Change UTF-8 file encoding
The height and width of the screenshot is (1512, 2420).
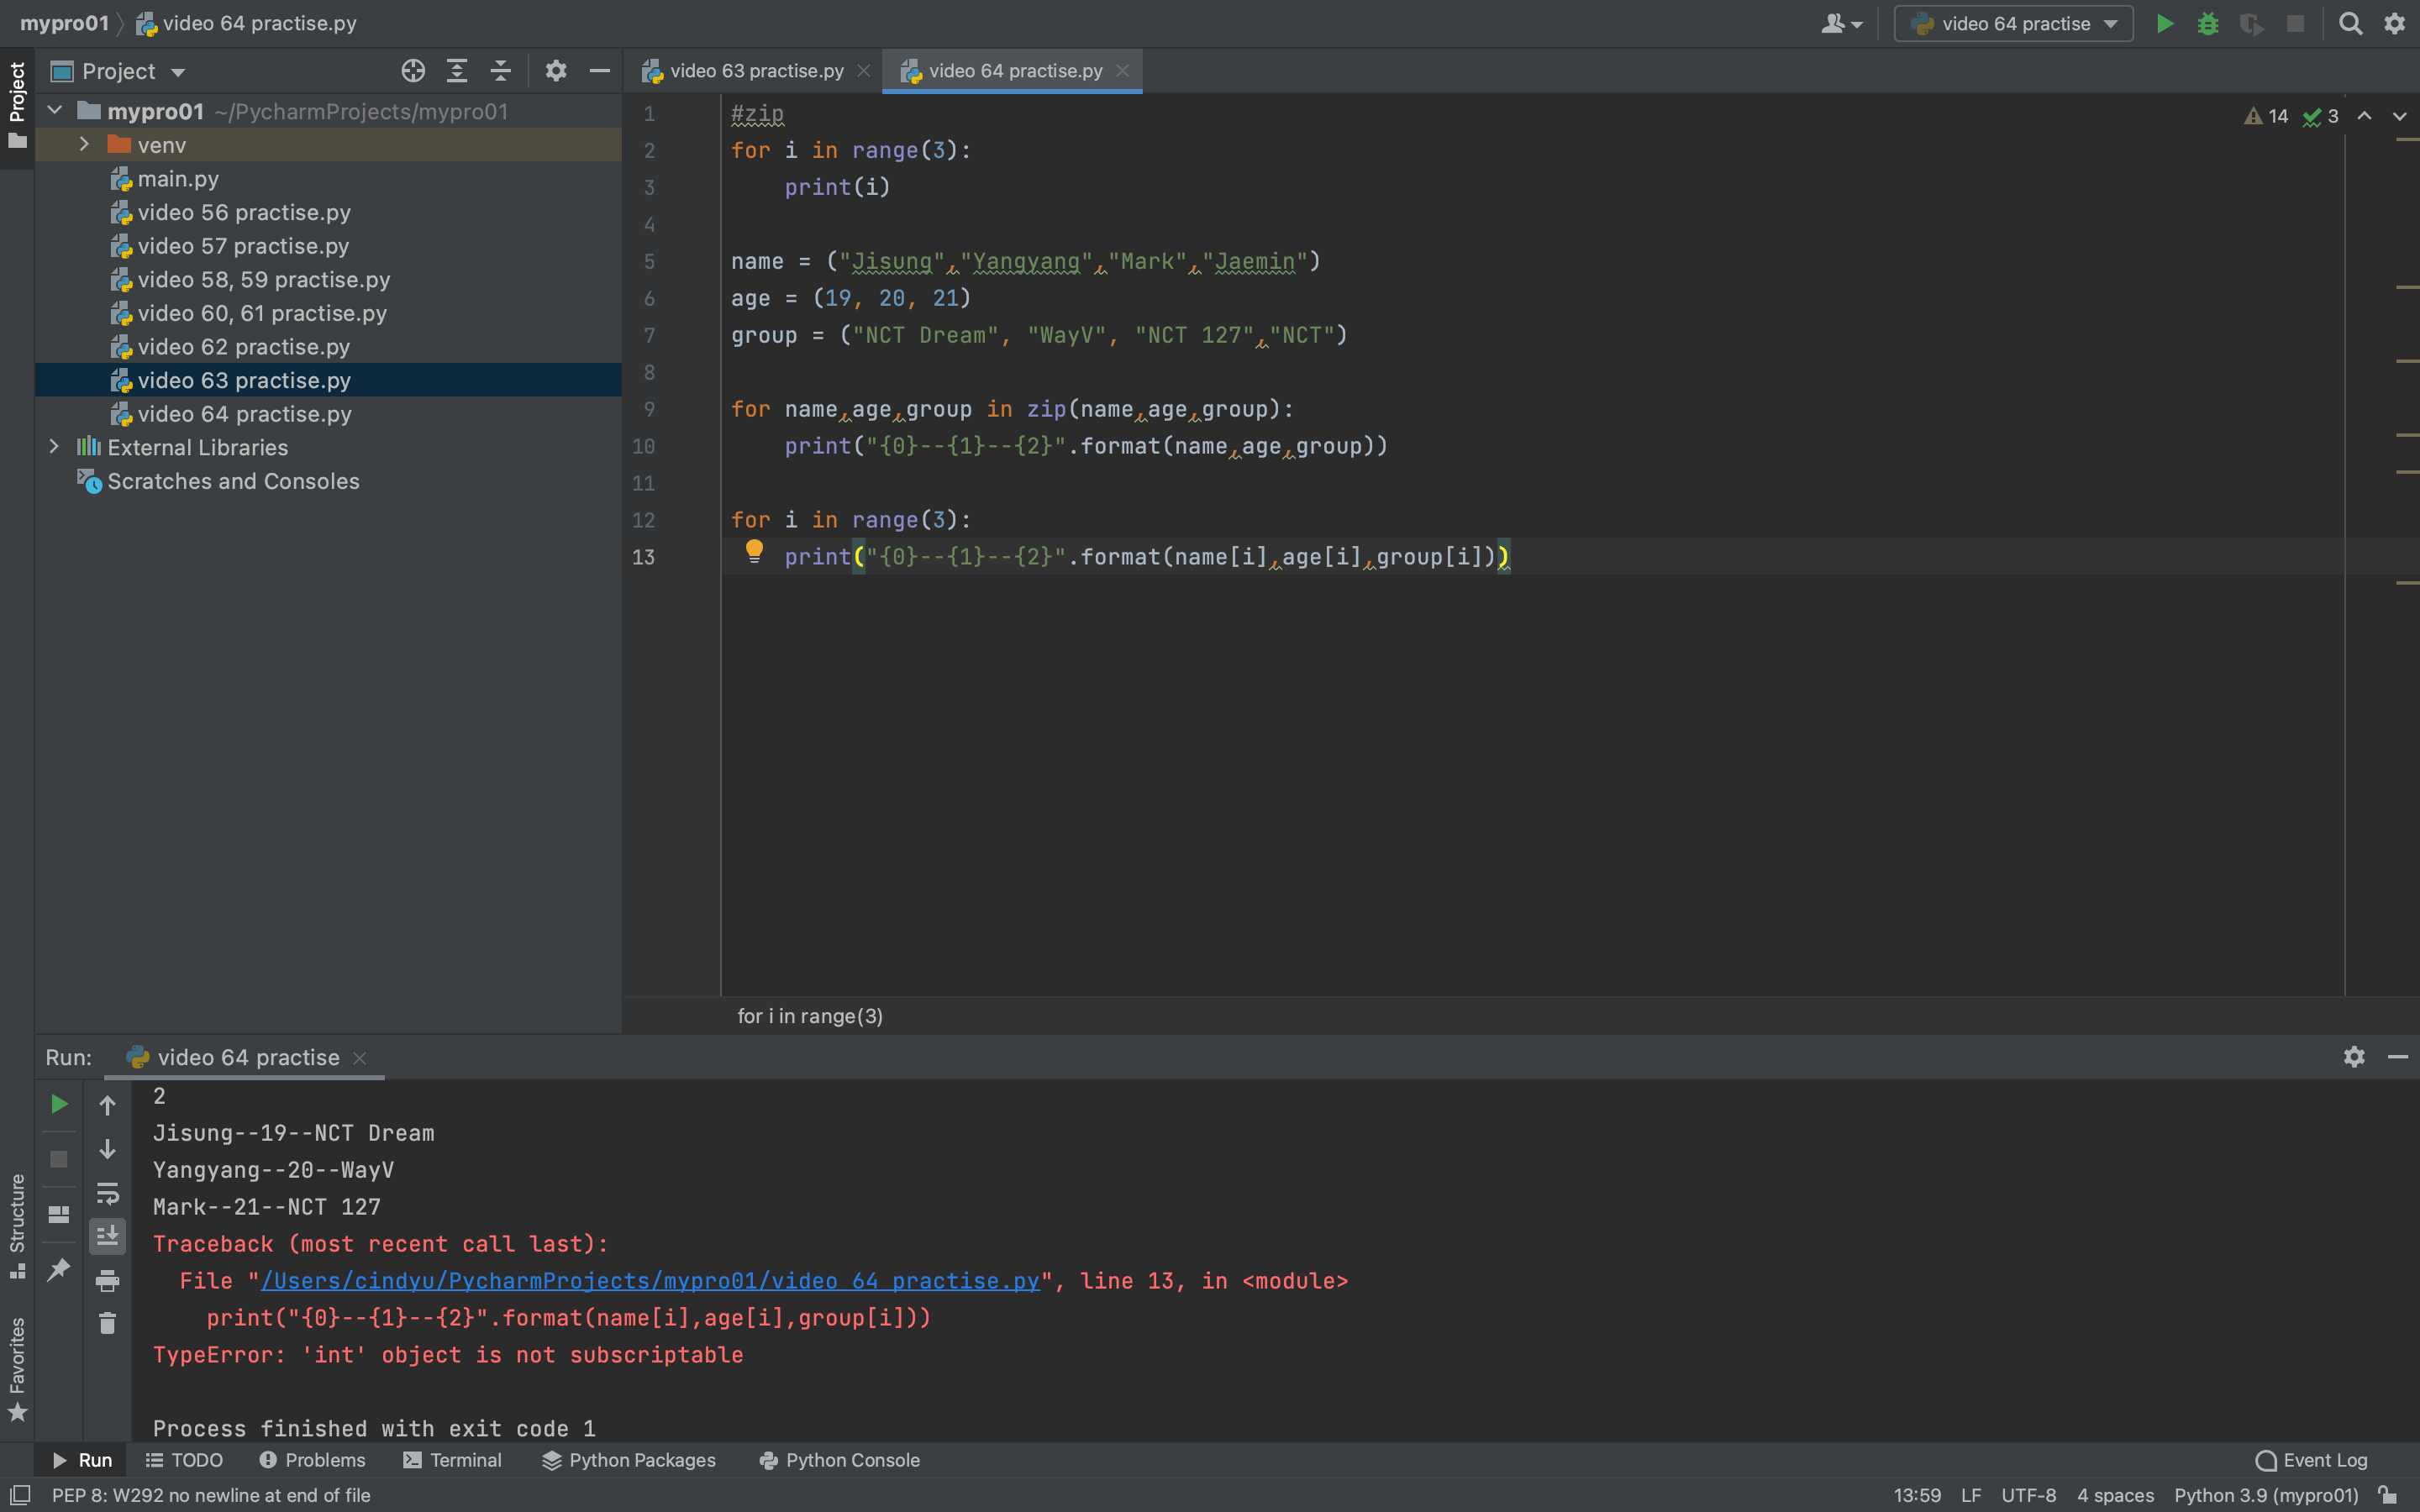click(x=2029, y=1495)
